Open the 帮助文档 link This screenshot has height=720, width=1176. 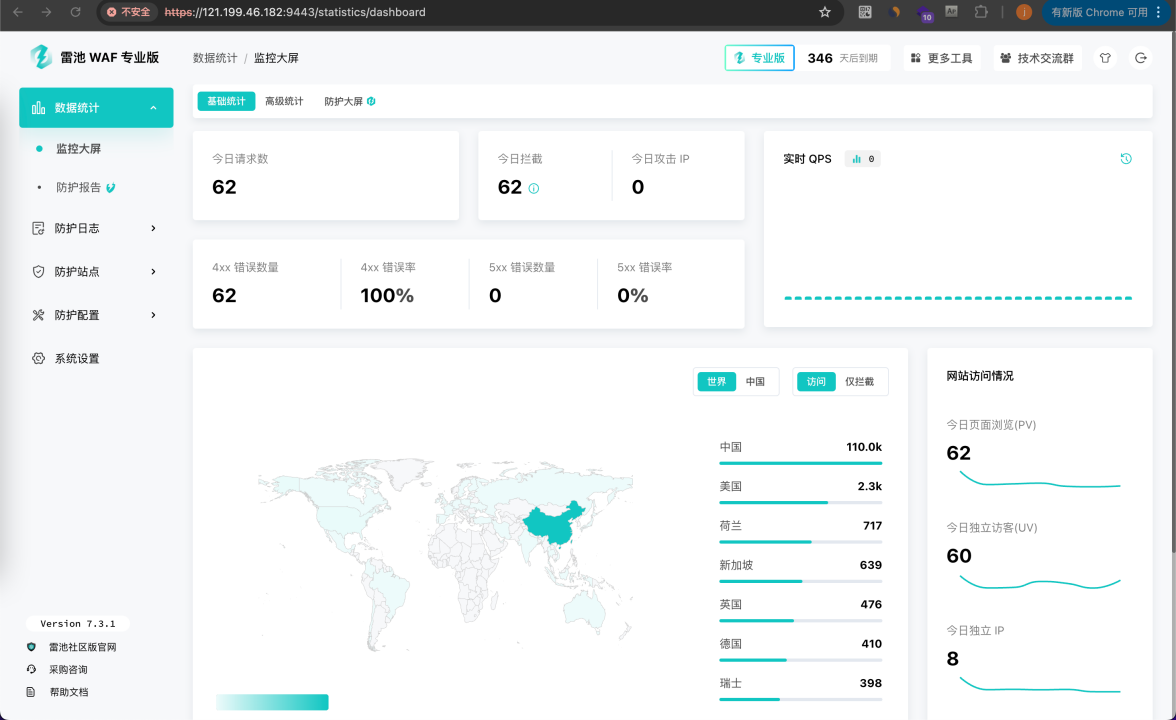[x=68, y=692]
